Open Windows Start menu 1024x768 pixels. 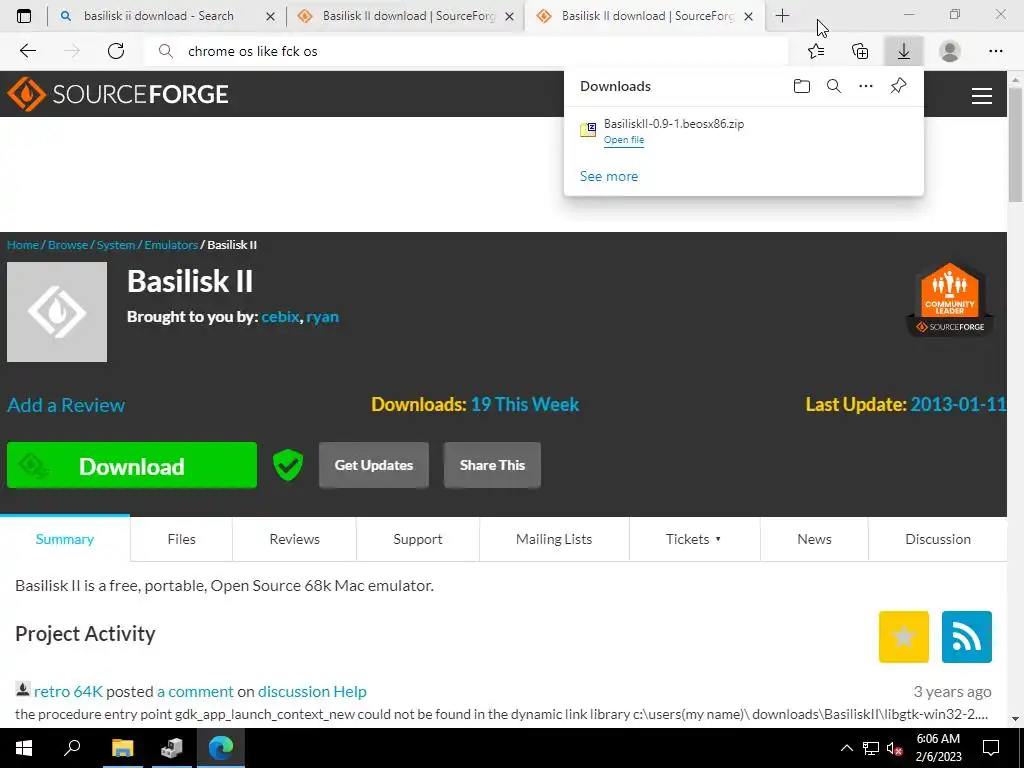24,748
